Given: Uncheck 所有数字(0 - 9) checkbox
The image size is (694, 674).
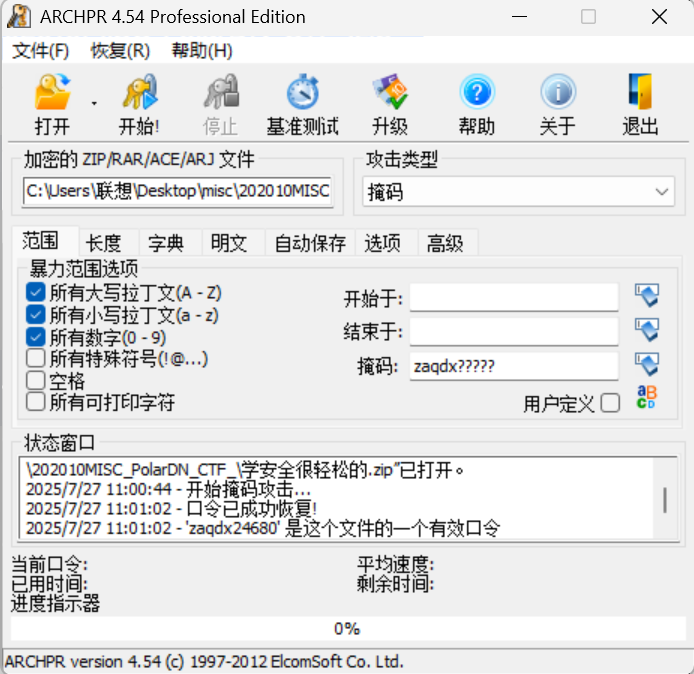Looking at the screenshot, I should coord(35,338).
